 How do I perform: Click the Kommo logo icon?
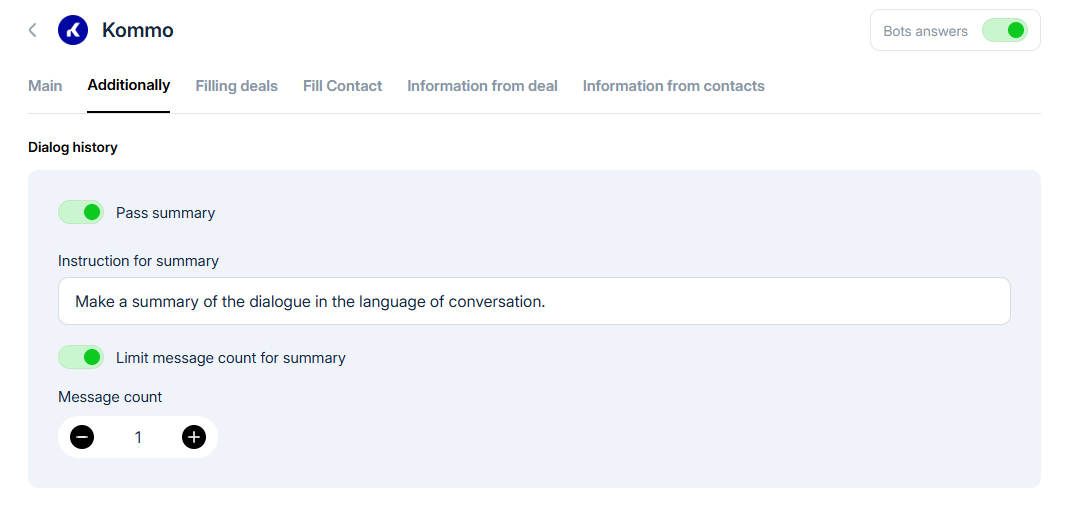point(73,30)
